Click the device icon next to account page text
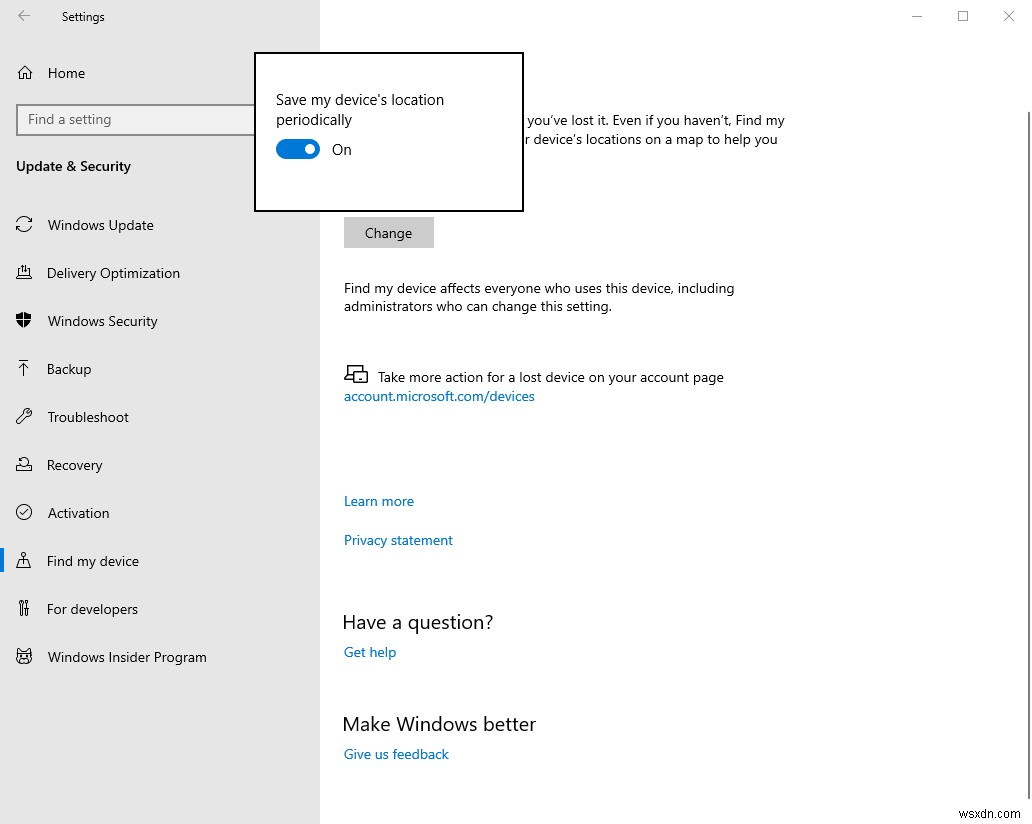Image resolution: width=1032 pixels, height=824 pixels. click(356, 373)
